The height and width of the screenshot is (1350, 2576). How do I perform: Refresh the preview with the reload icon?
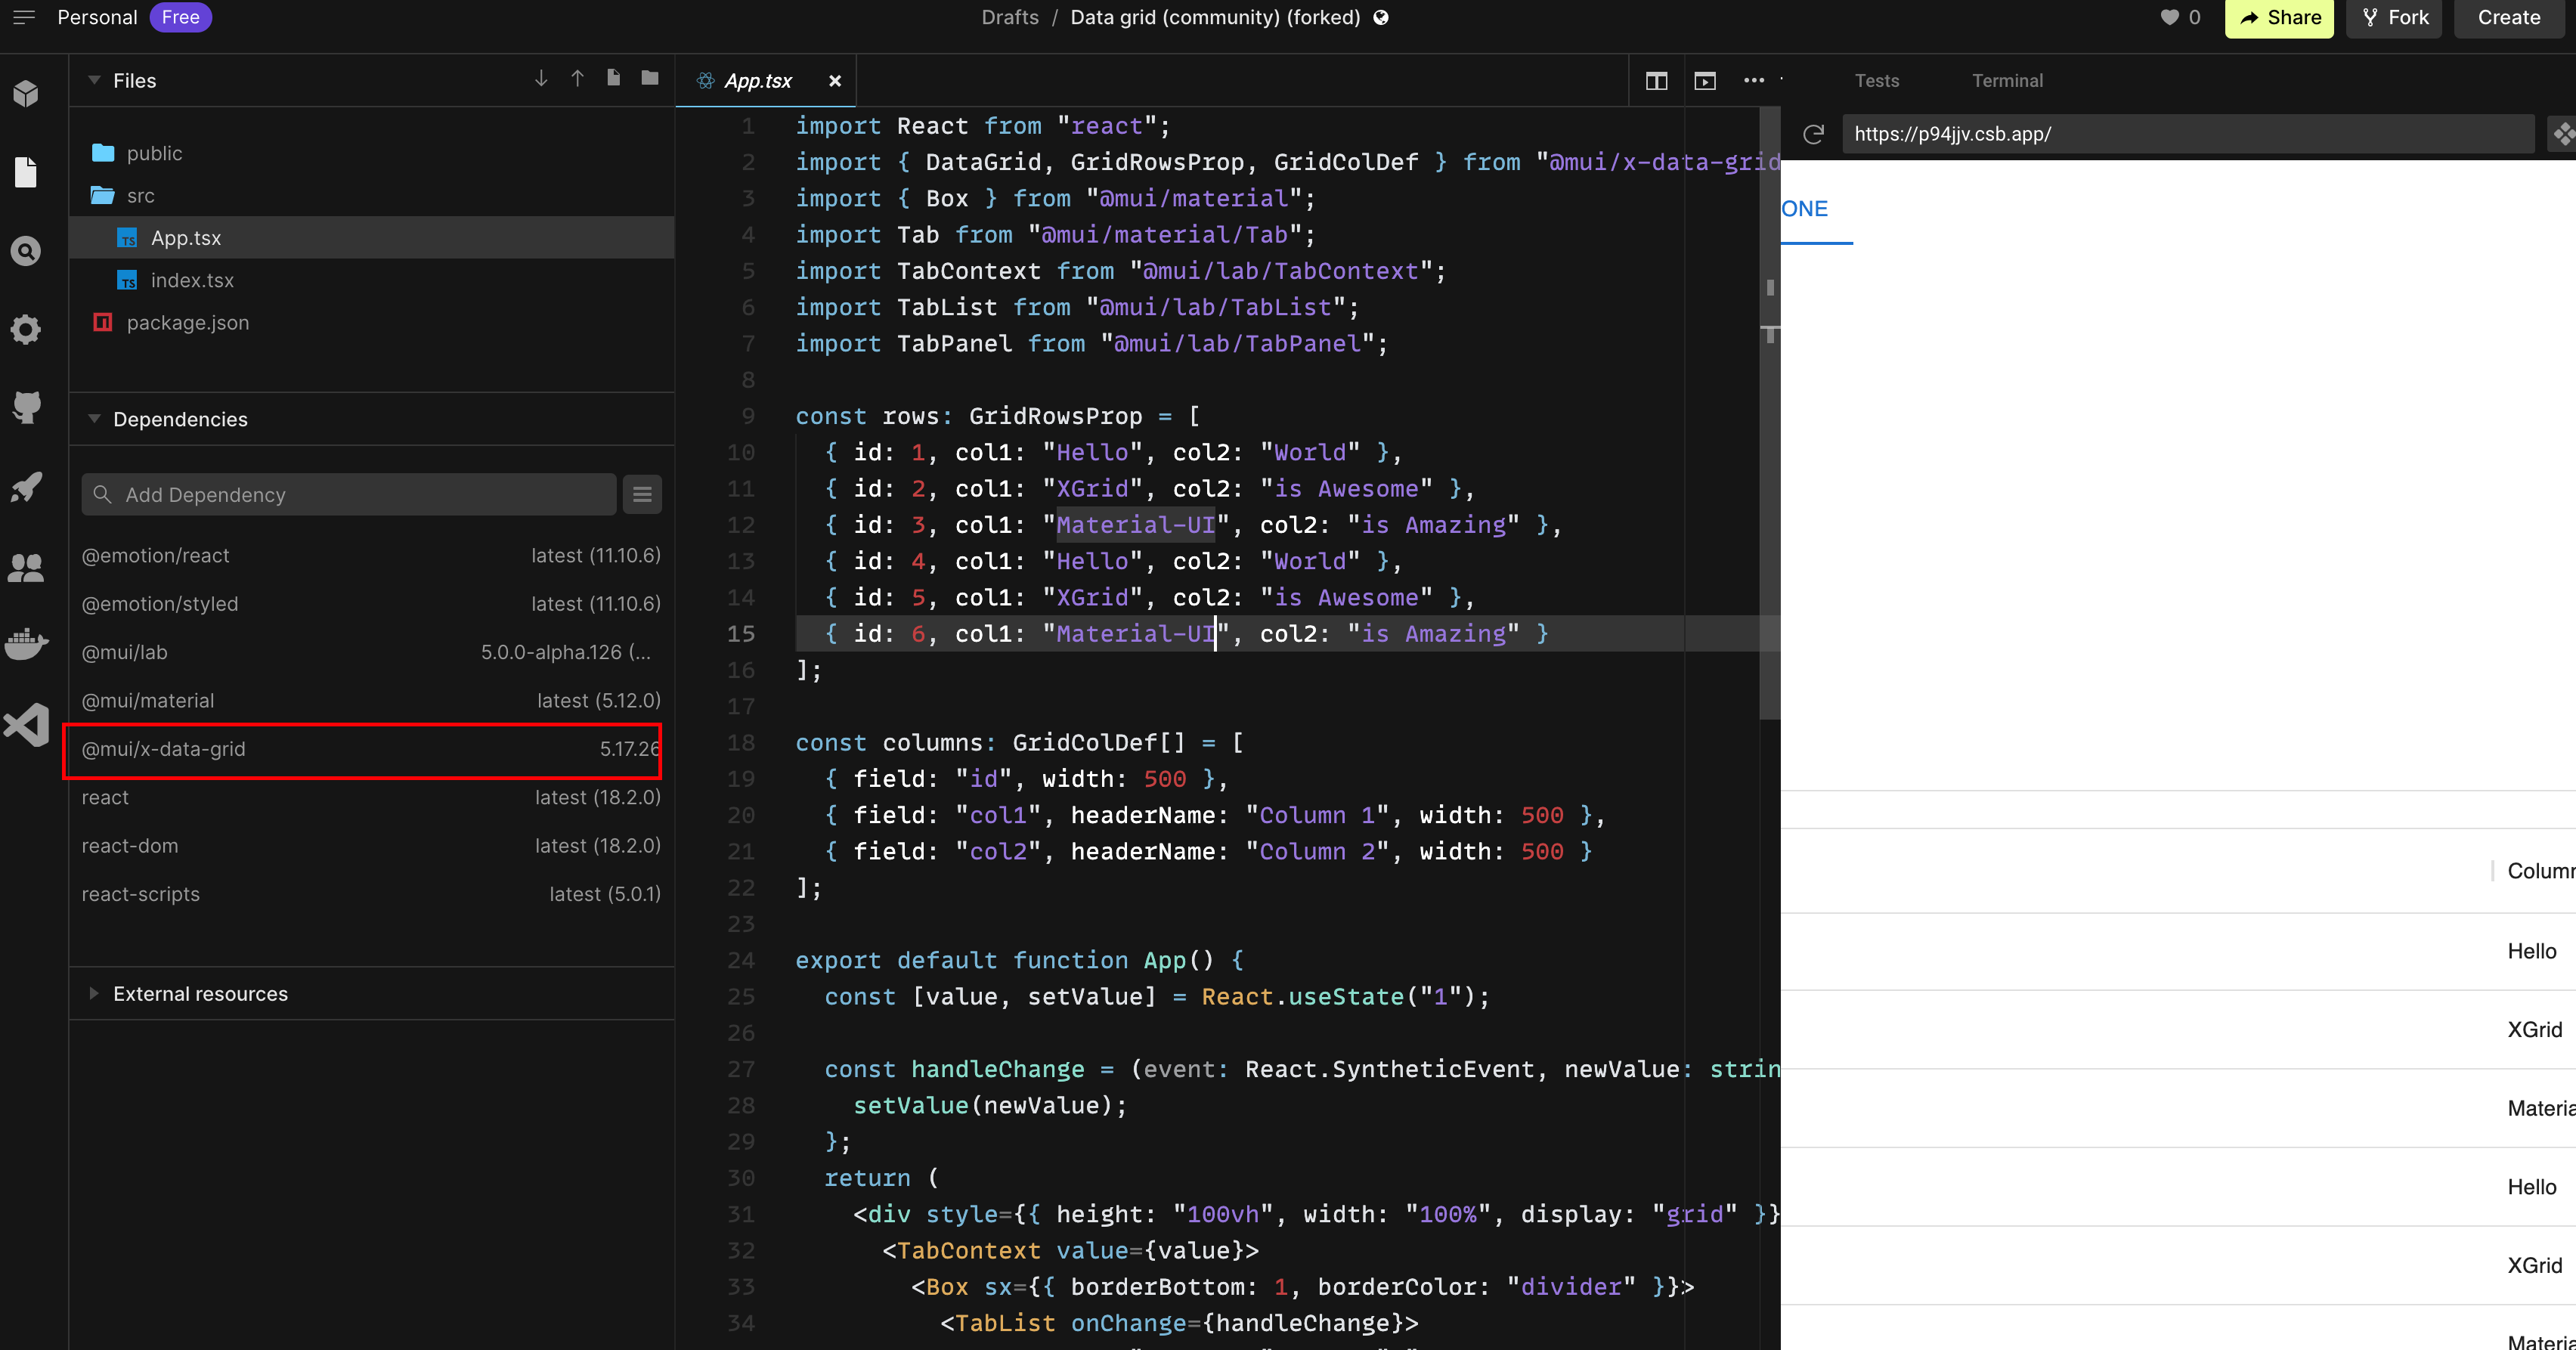(x=1814, y=134)
